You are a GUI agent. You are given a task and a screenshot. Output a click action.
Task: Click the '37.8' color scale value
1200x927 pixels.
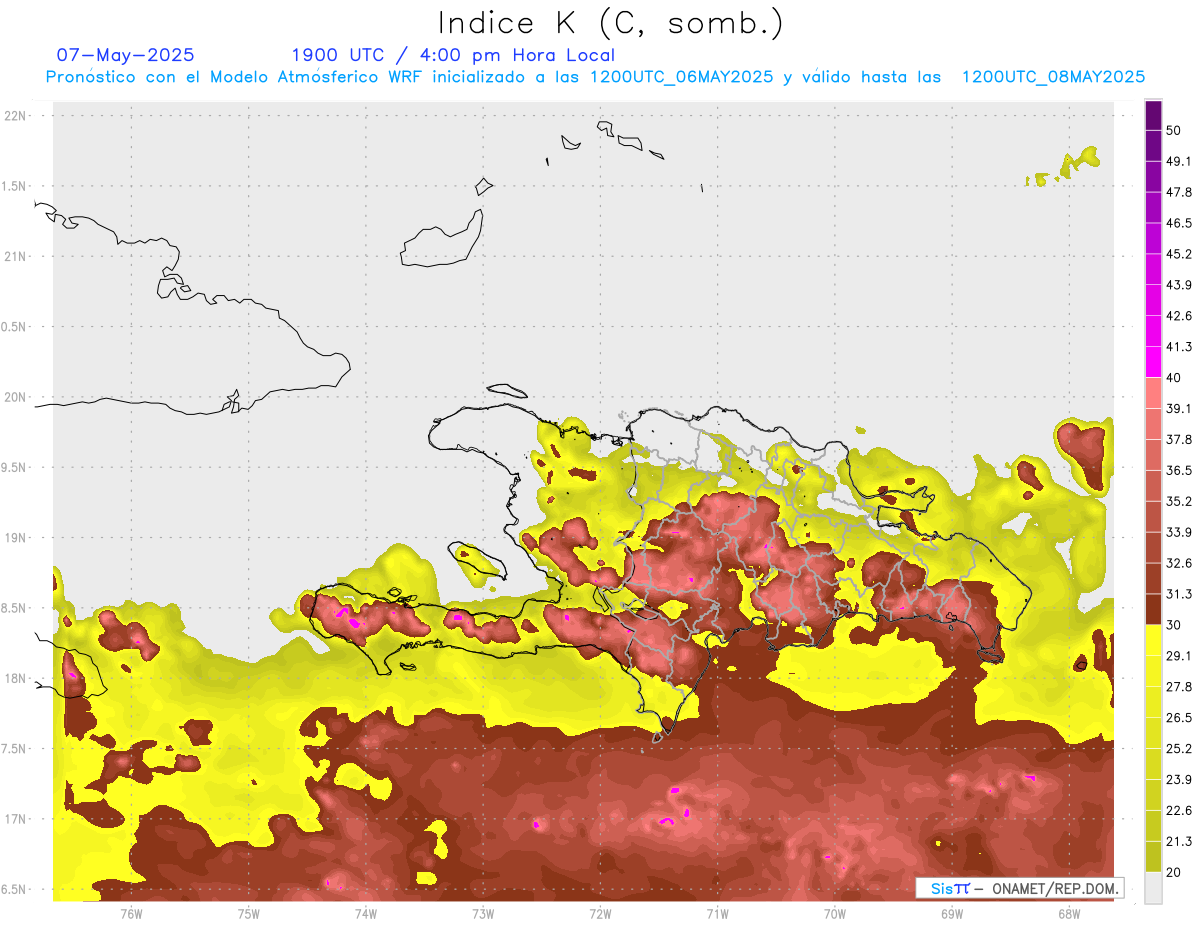pos(1179,439)
